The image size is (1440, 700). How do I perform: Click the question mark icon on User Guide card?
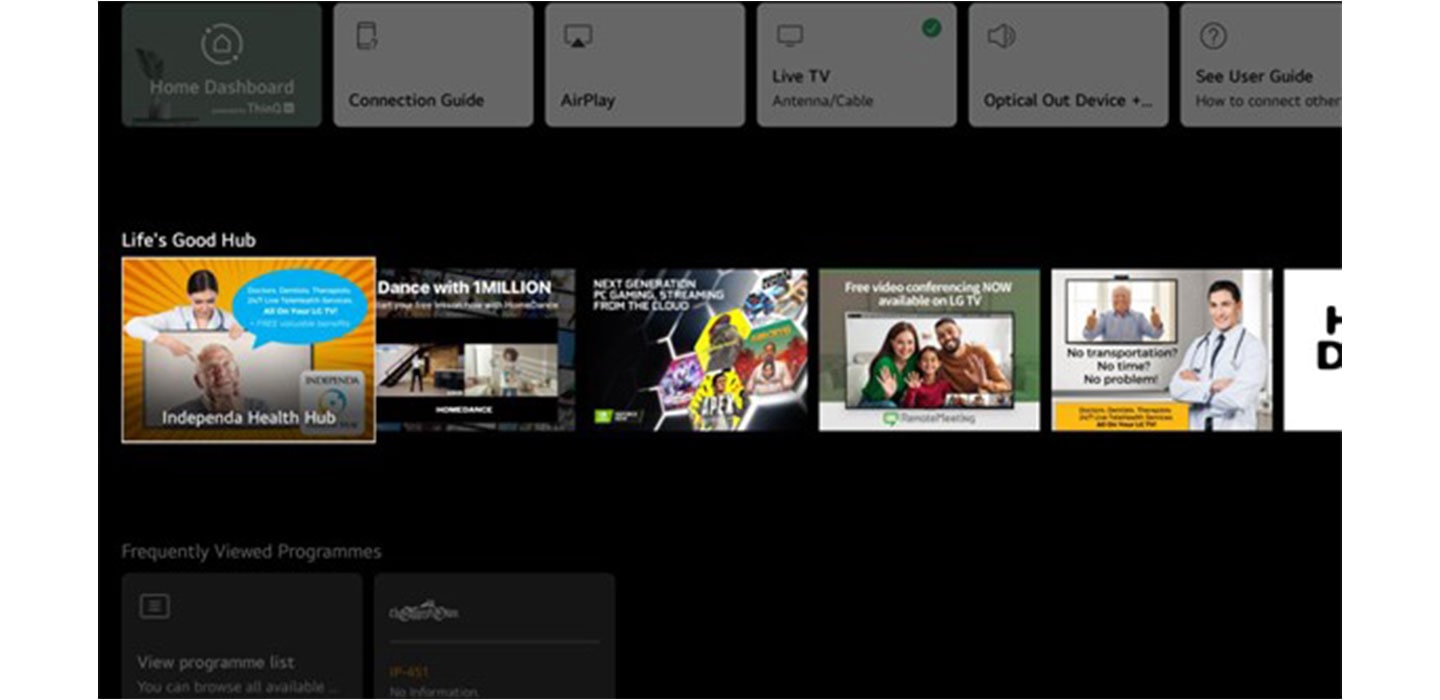(1213, 36)
